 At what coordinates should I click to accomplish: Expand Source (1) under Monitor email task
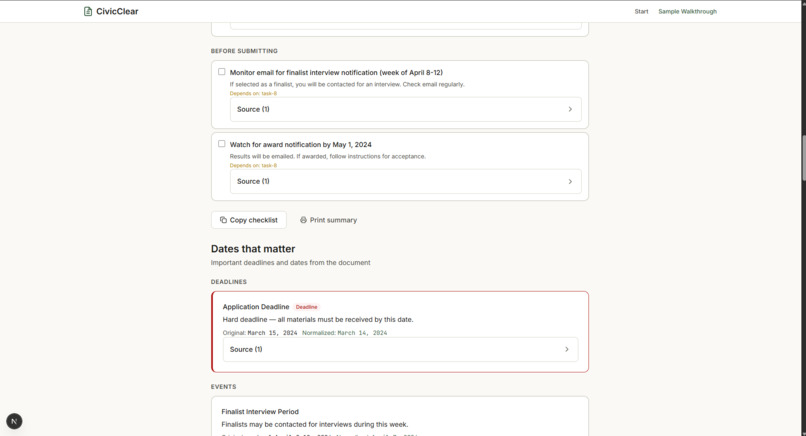tap(406, 109)
